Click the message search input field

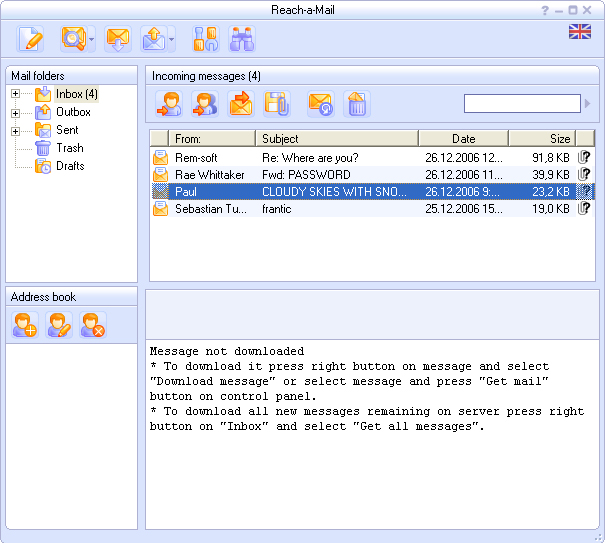tap(521, 104)
